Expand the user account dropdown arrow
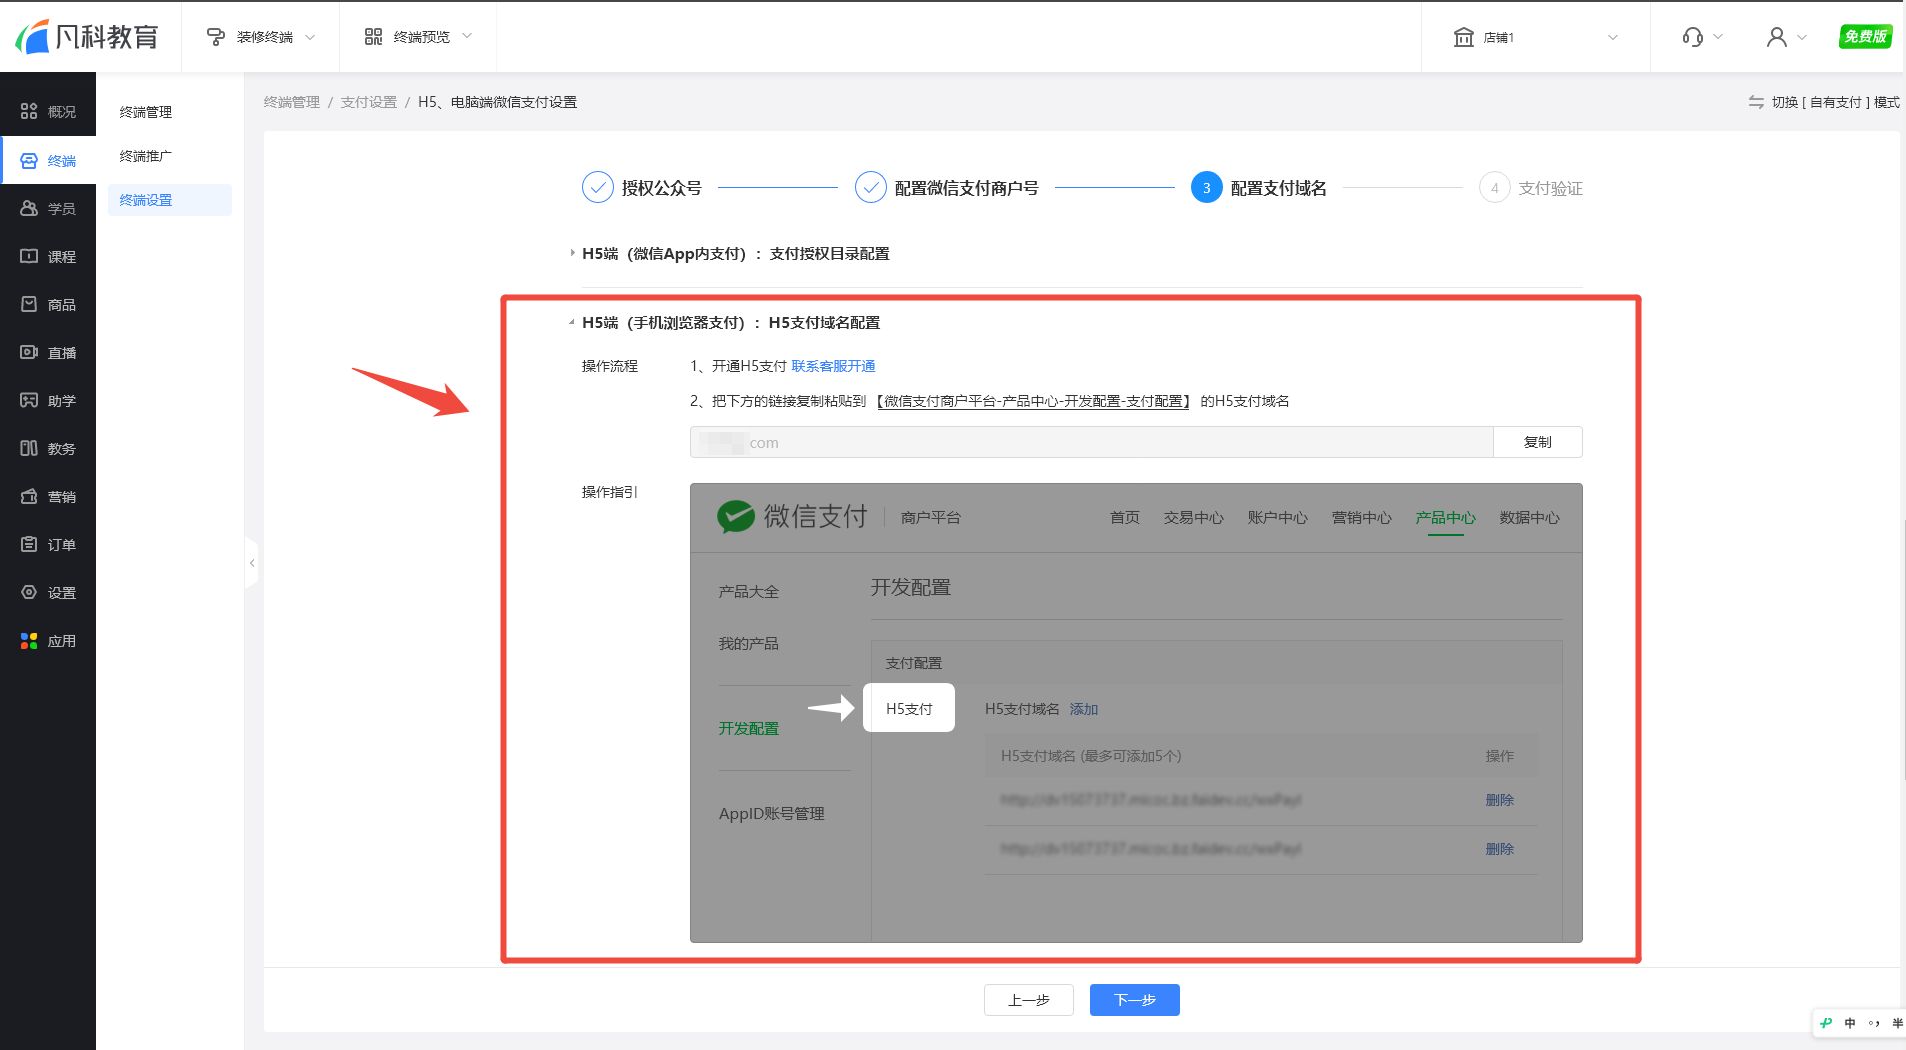Viewport: 1906px width, 1050px height. 1802,37
